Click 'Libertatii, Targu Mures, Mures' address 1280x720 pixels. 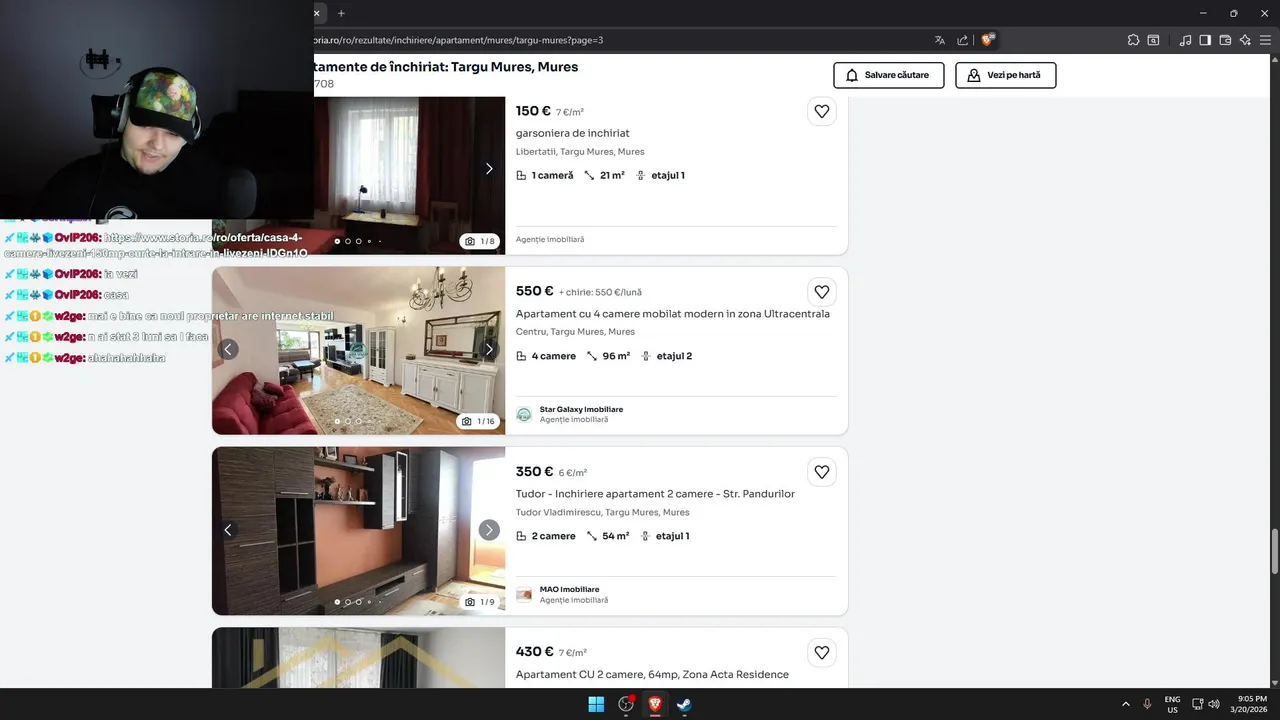[x=580, y=152]
